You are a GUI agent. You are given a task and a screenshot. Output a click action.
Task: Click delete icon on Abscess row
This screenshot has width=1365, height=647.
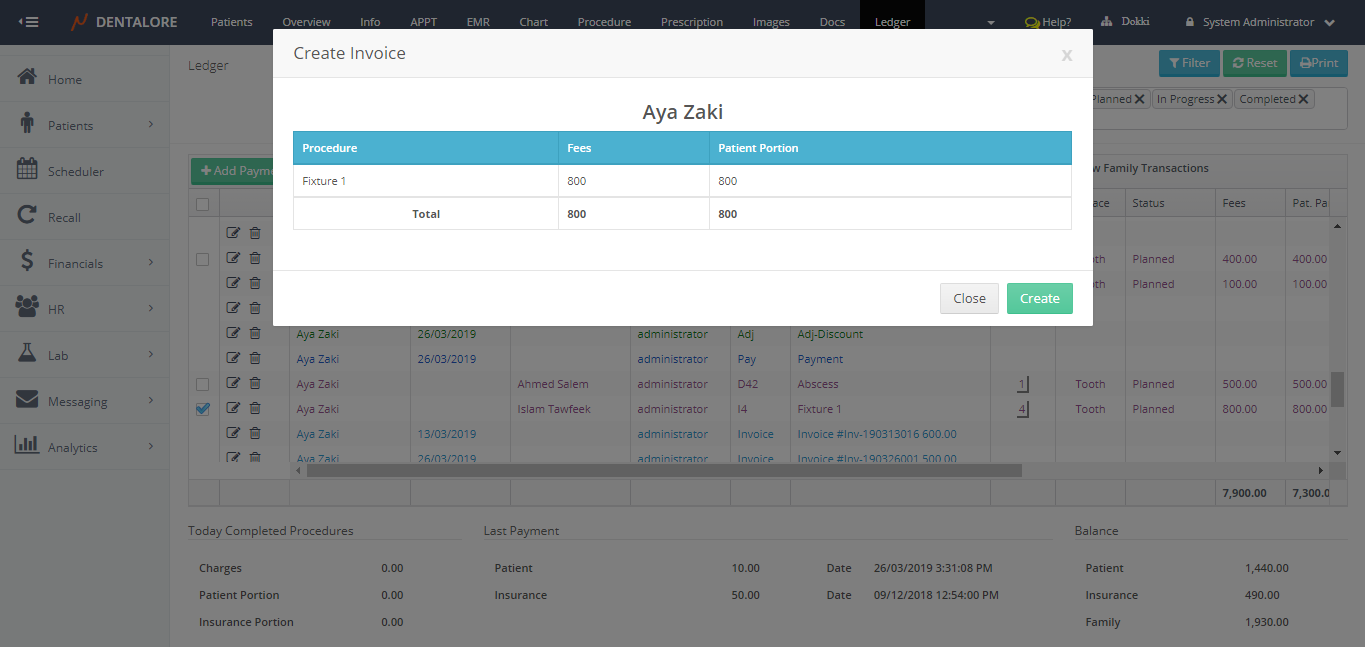(x=255, y=384)
